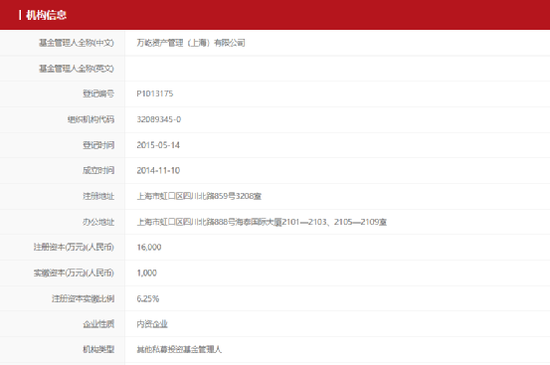The image size is (550, 365).
Task: Select organization code 32089345-0
Action: pos(159,119)
